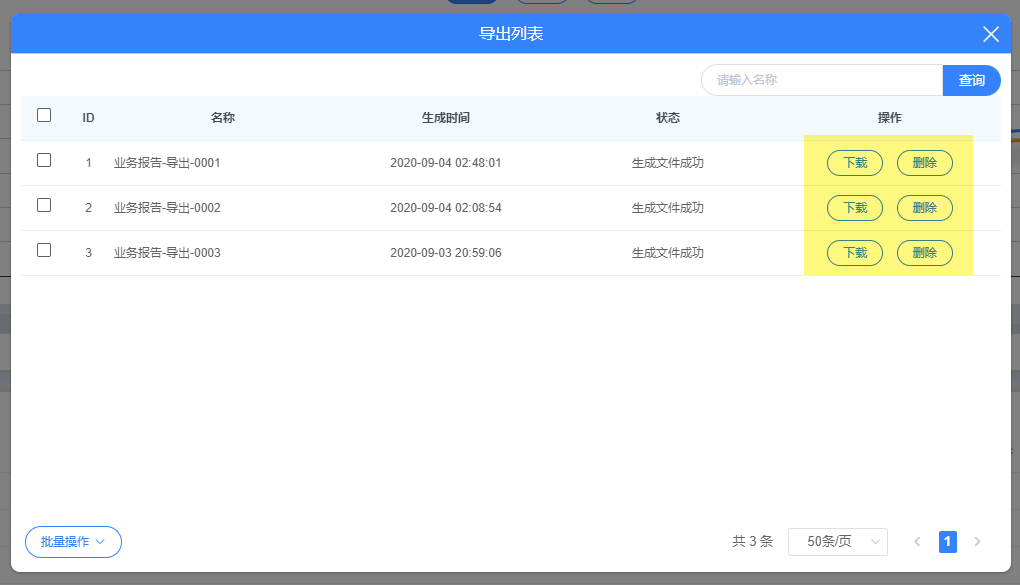Viewport: 1020px width, 585px height.
Task: Select page number 1 in pagination
Action: tap(948, 541)
